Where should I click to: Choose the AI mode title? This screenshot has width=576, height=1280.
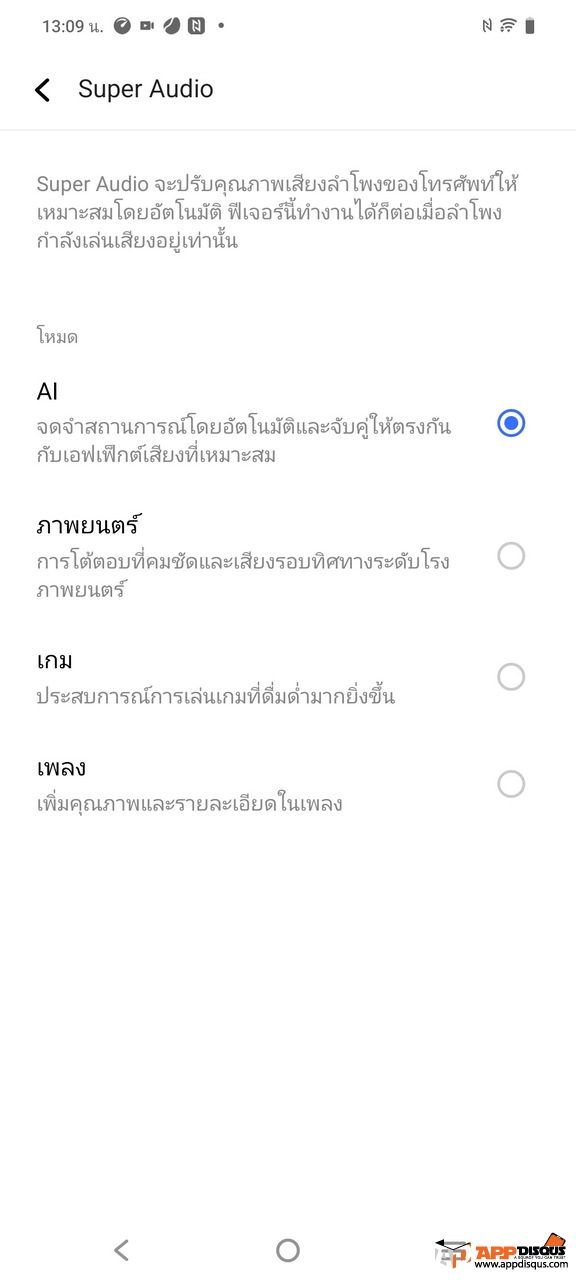(x=48, y=391)
